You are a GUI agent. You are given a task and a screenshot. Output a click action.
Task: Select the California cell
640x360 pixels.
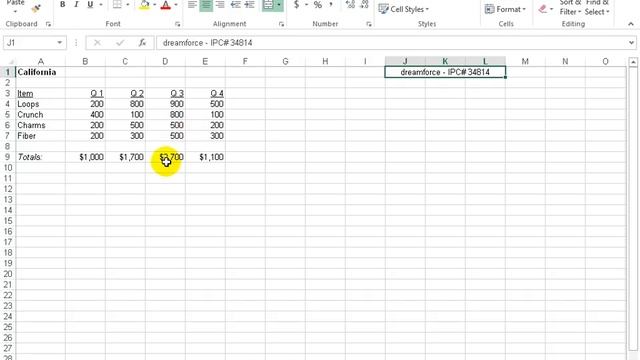[40, 72]
